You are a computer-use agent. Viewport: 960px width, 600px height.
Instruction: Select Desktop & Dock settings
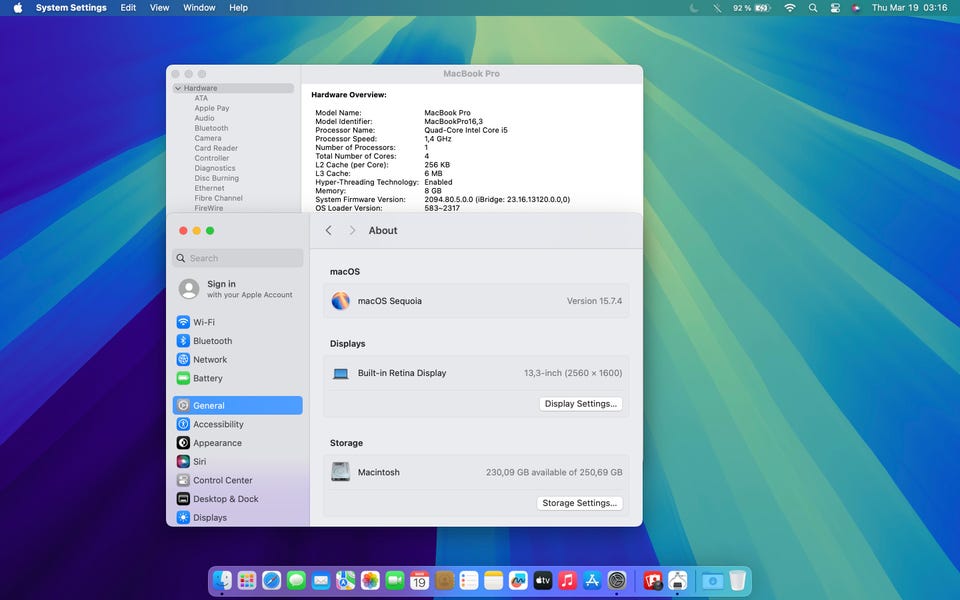[225, 499]
